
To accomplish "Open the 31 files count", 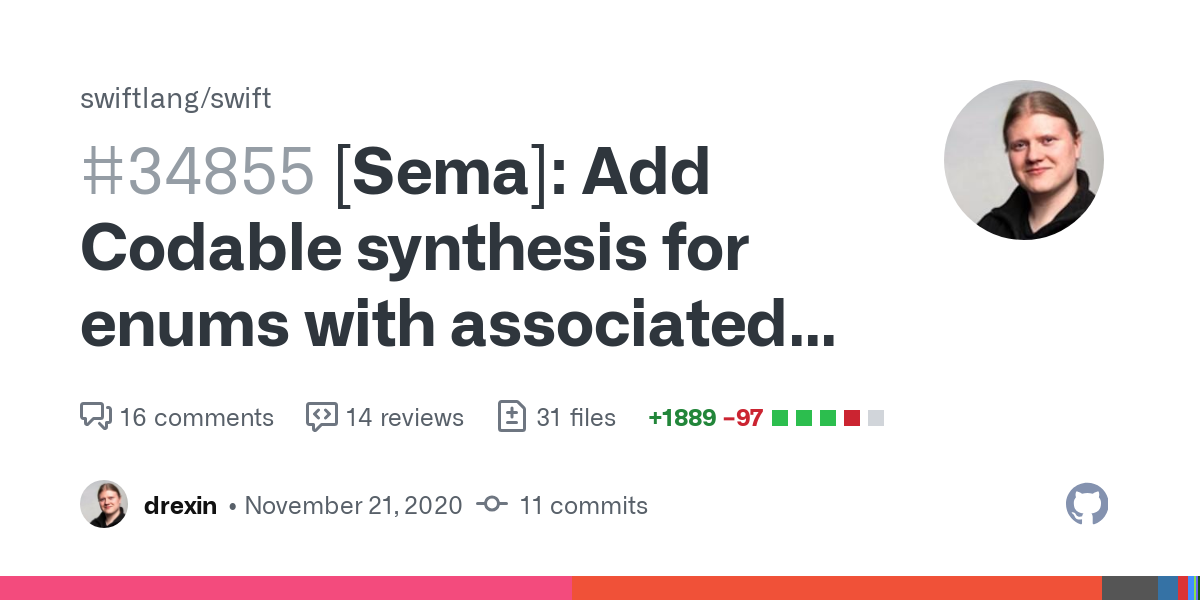I will click(576, 417).
